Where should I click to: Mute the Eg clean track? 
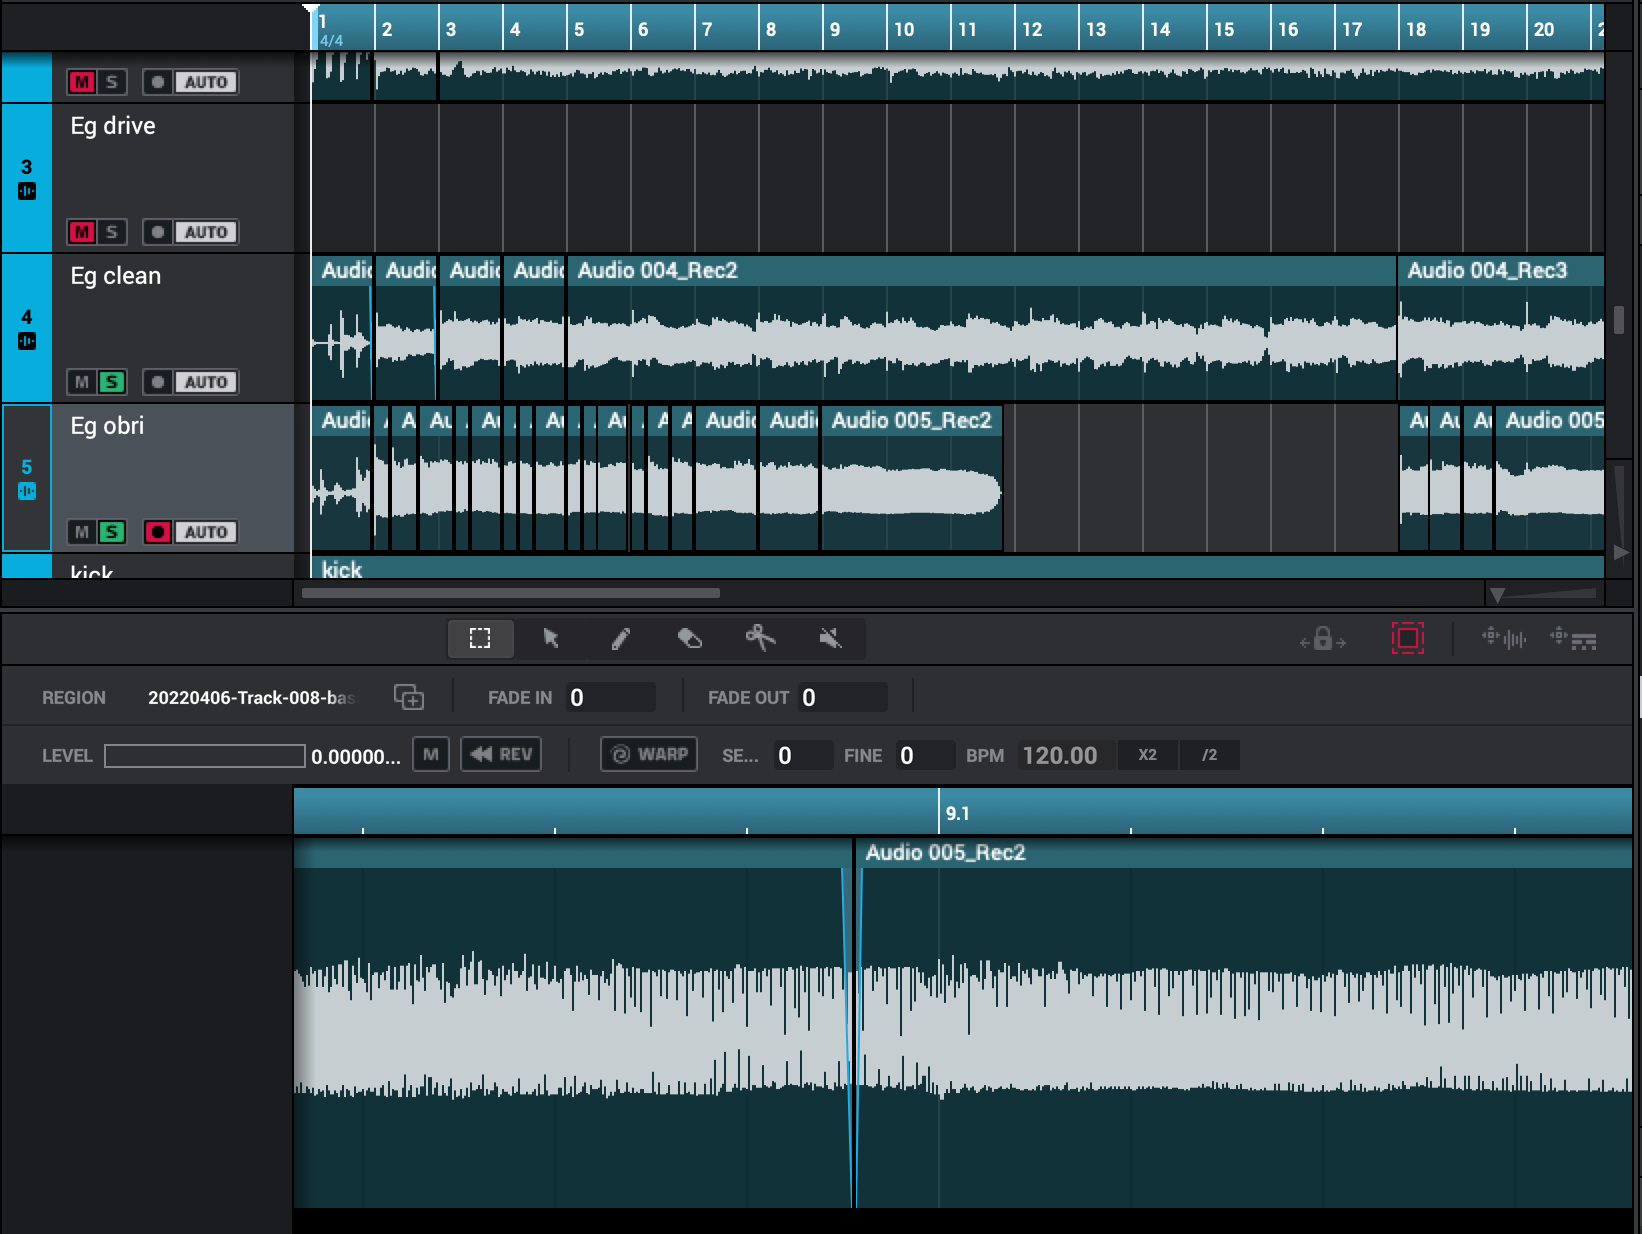point(82,382)
